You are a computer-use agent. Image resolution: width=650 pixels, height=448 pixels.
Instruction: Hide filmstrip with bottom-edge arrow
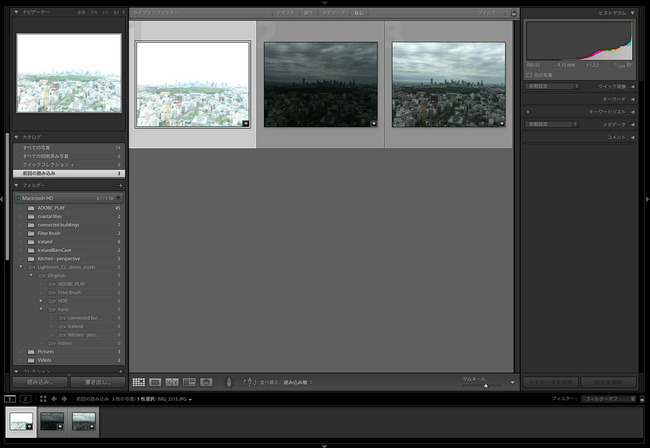coord(325,446)
